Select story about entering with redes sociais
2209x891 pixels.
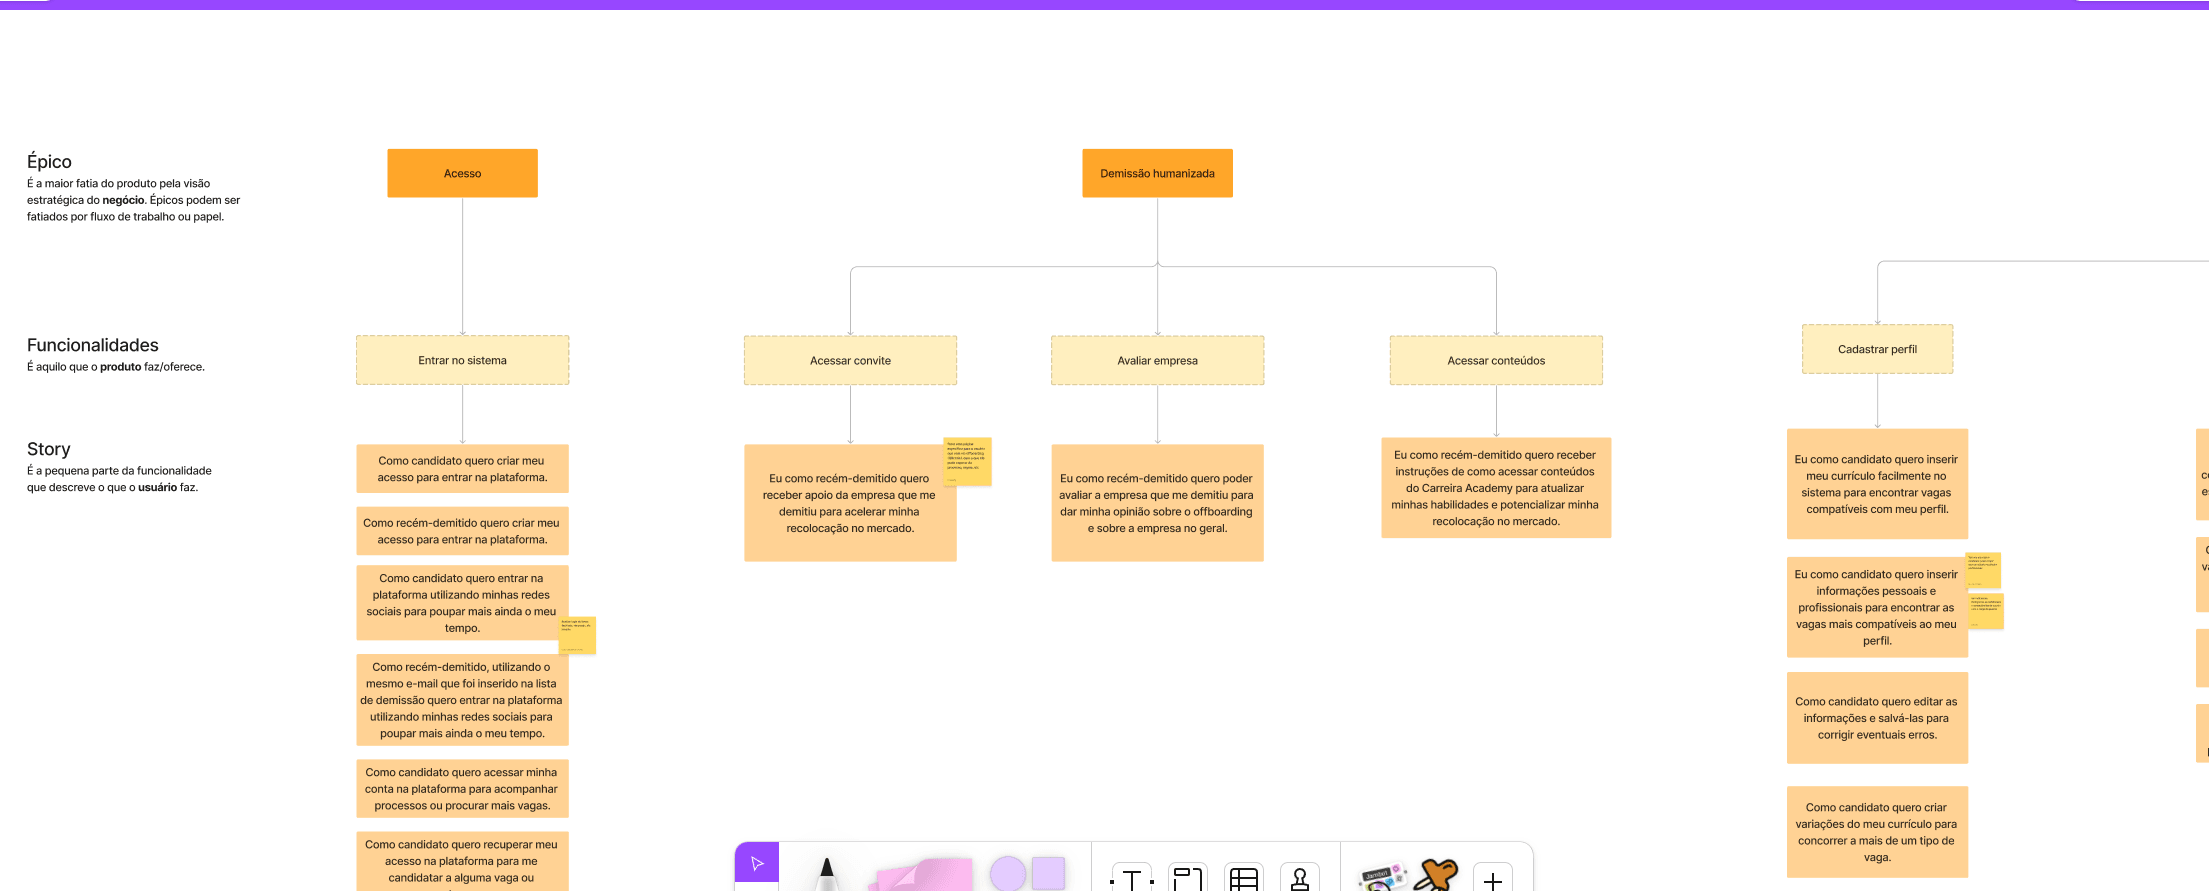tap(462, 603)
